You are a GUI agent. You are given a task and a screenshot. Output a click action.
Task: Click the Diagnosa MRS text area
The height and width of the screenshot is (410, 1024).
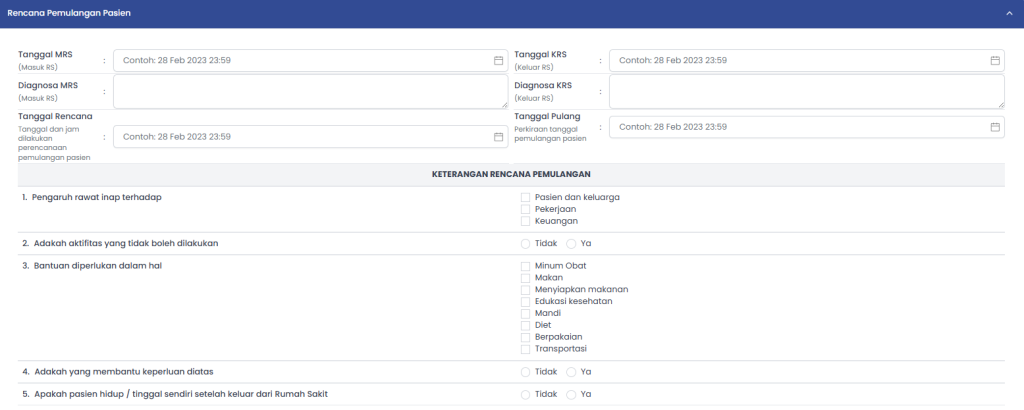(x=310, y=91)
